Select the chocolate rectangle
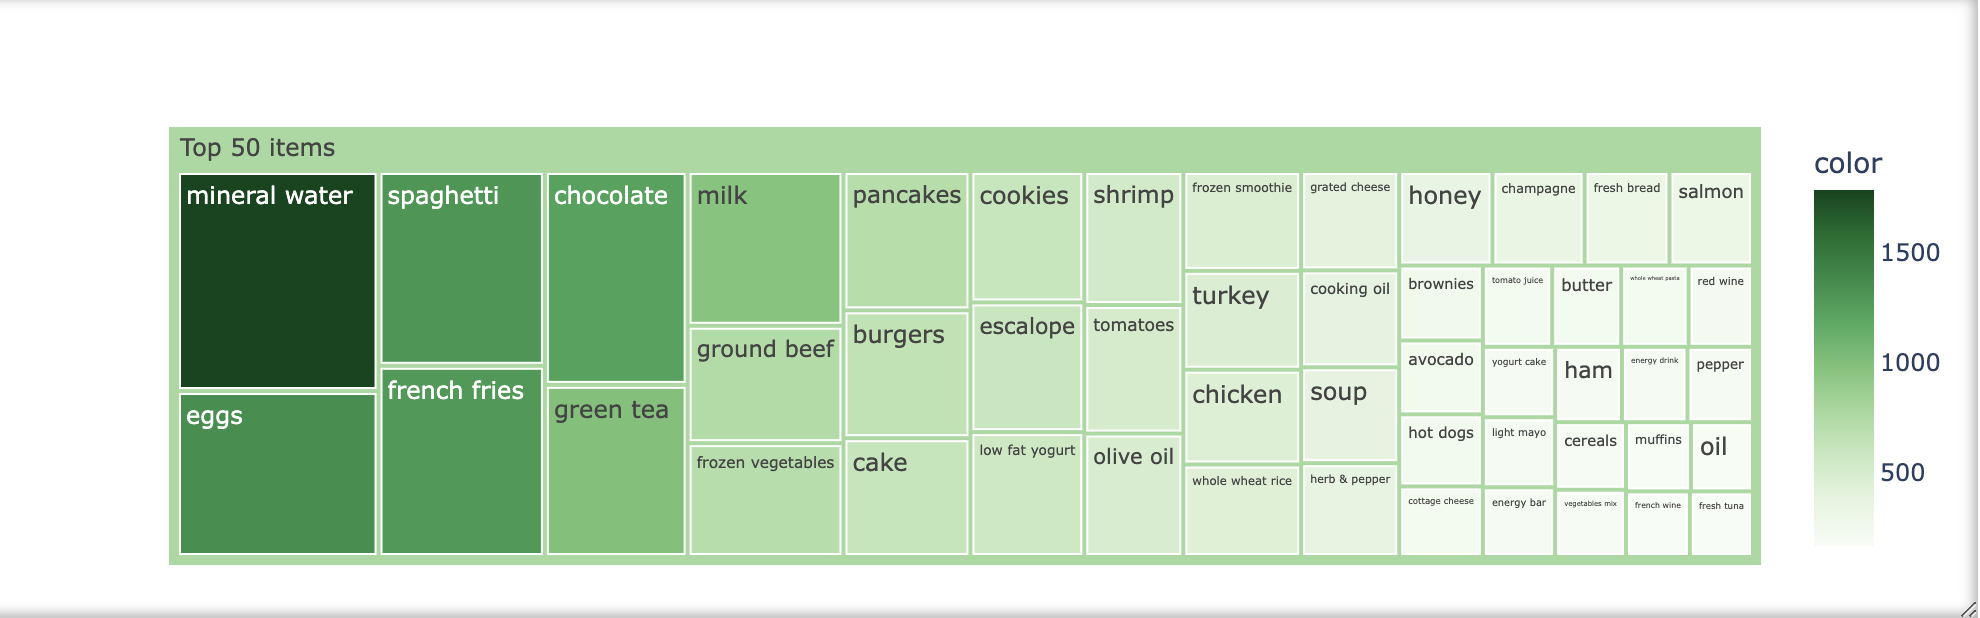This screenshot has width=1980, height=618. (616, 278)
